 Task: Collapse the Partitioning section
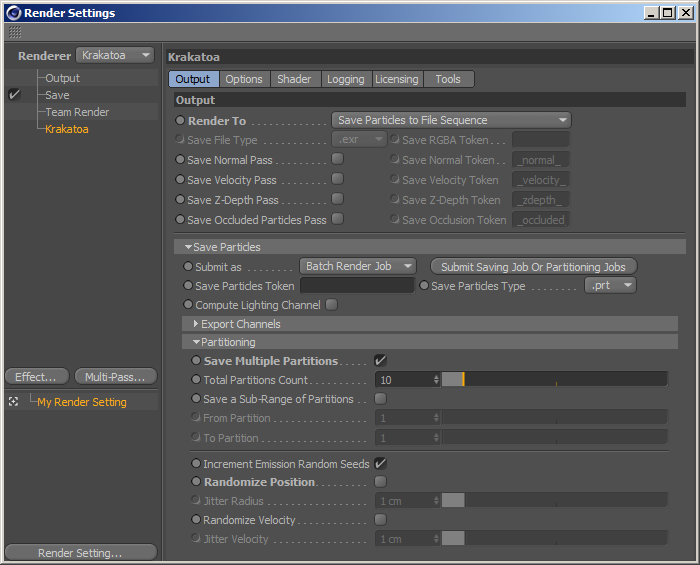pyautogui.click(x=196, y=342)
